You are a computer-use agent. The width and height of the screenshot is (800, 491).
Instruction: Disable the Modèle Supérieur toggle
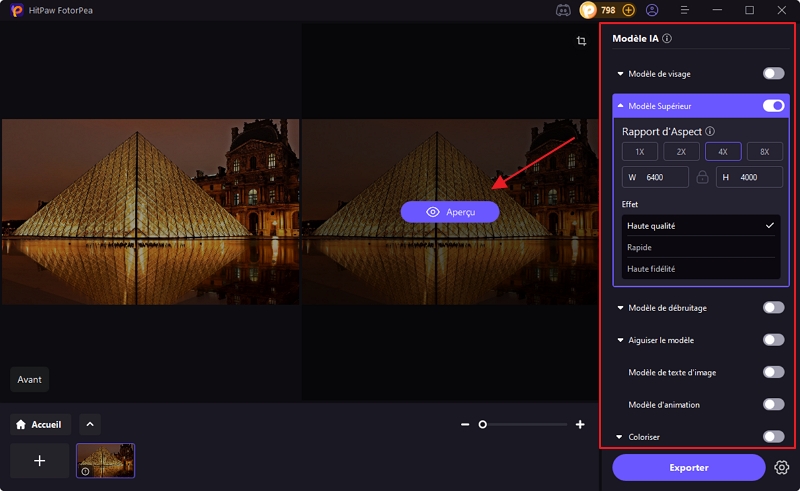coord(773,105)
